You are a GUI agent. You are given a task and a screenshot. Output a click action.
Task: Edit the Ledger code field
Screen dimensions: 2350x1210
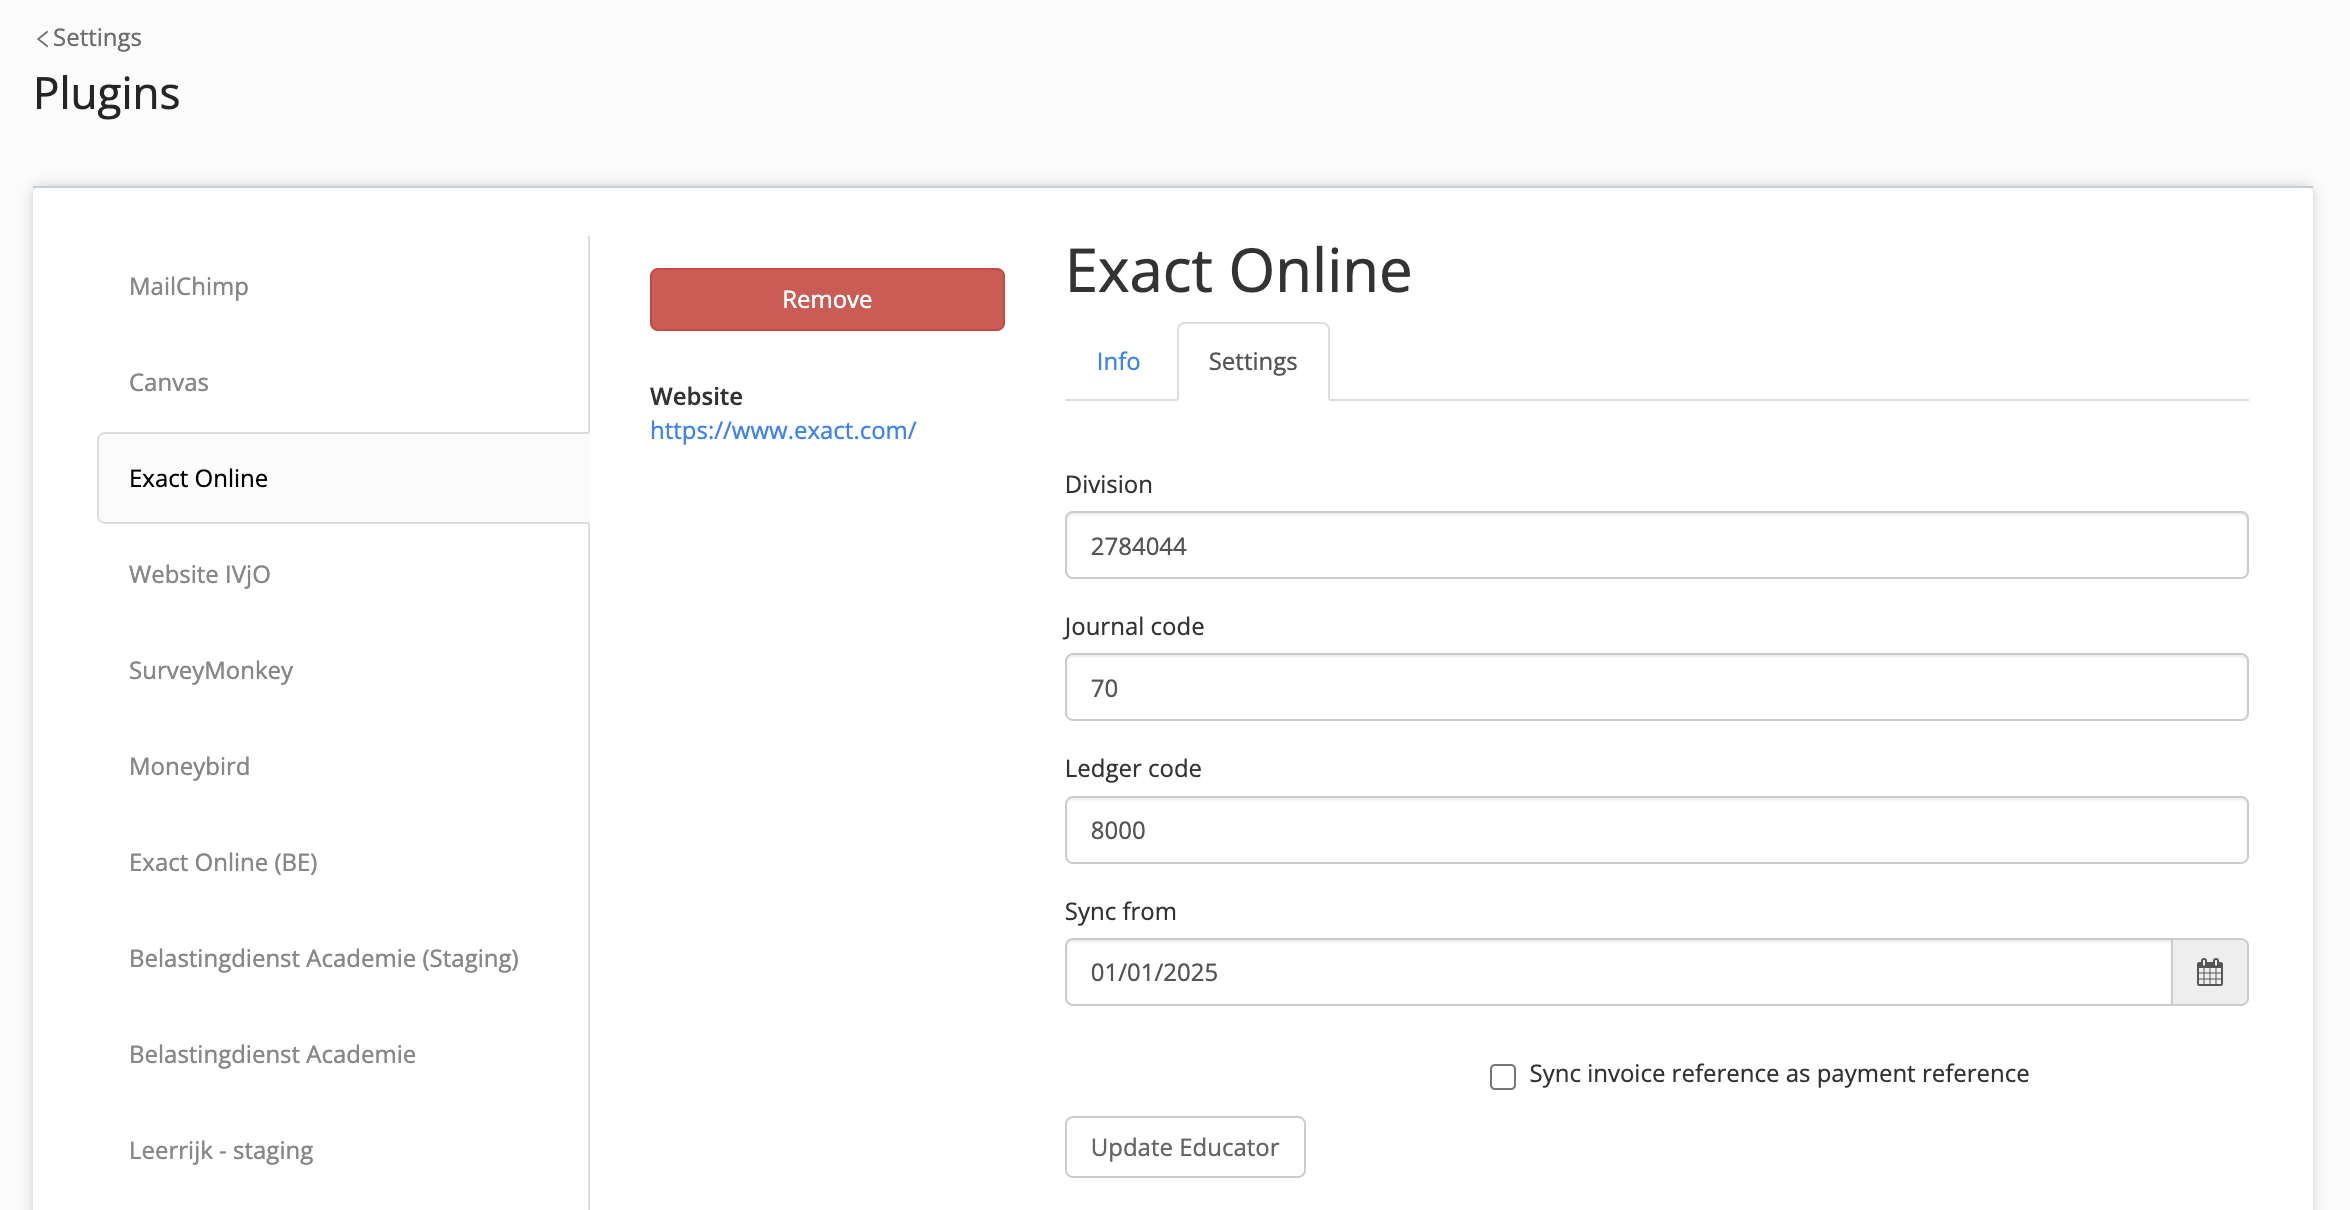pyautogui.click(x=1656, y=830)
